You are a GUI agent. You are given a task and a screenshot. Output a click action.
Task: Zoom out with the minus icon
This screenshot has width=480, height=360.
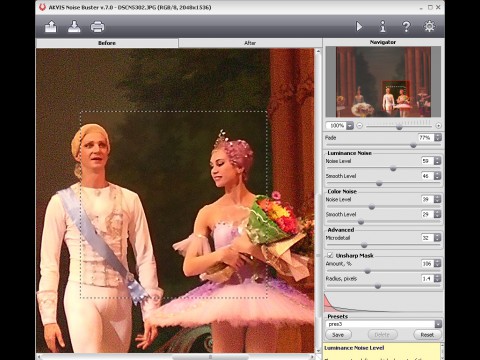(x=359, y=126)
